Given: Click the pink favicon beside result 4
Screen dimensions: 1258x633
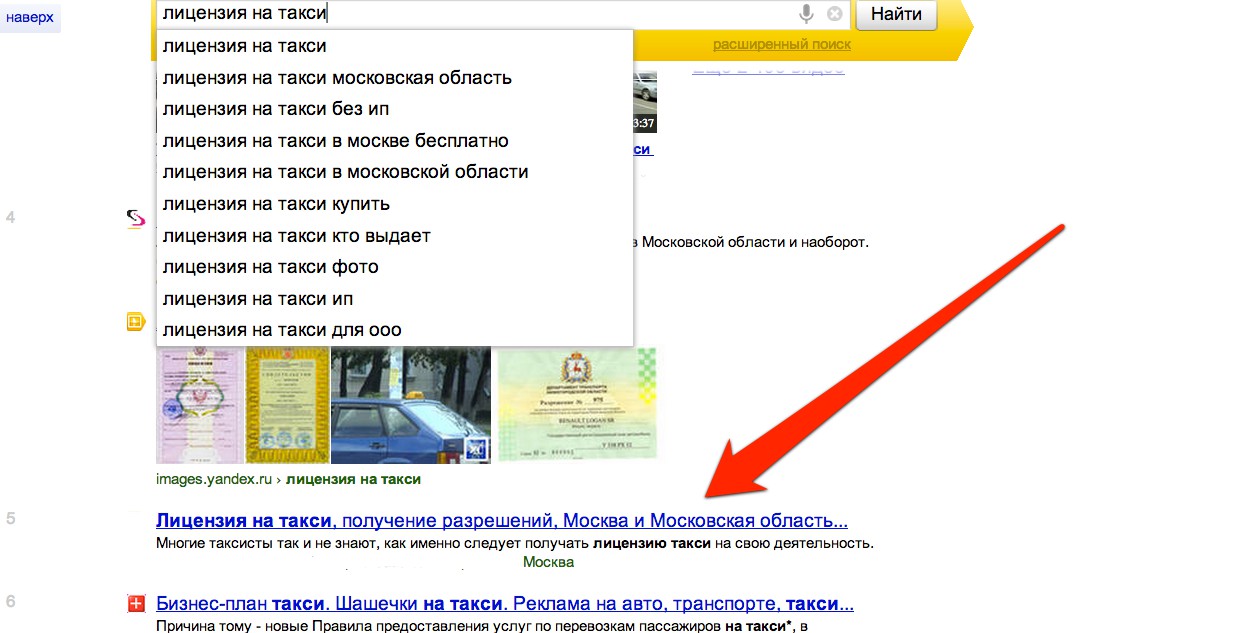Looking at the screenshot, I should coord(136,219).
